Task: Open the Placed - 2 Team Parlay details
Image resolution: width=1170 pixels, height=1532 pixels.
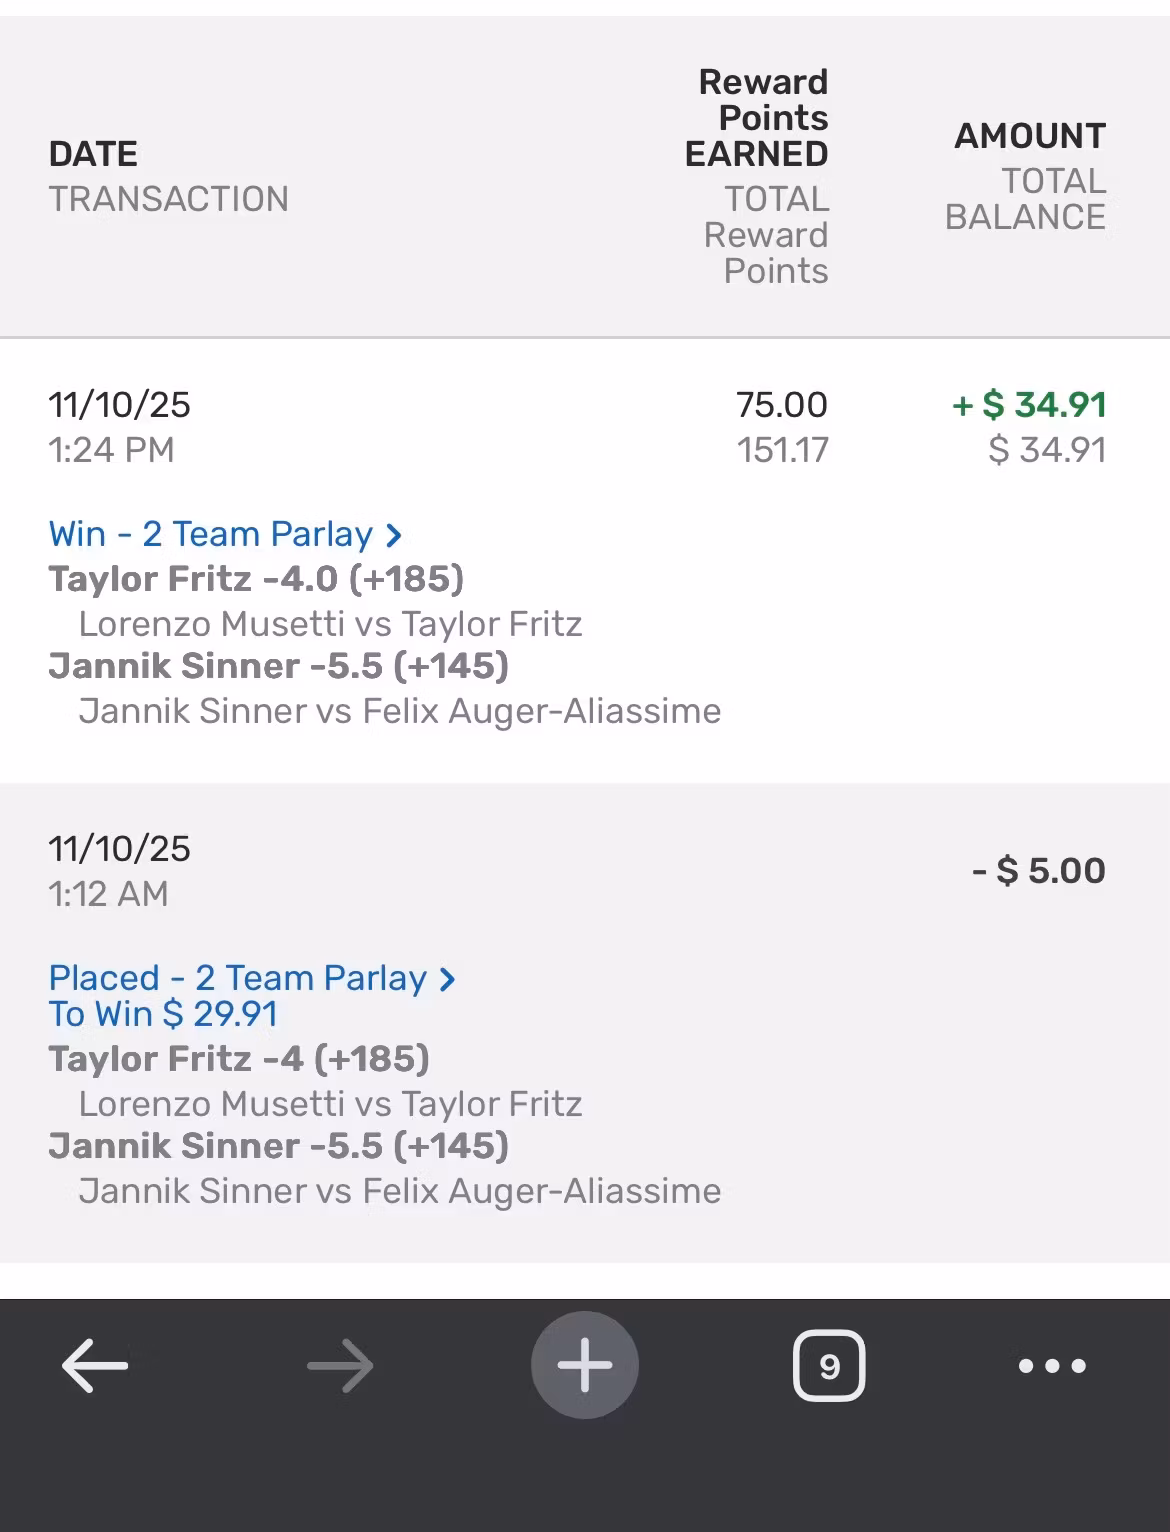Action: pos(237,978)
